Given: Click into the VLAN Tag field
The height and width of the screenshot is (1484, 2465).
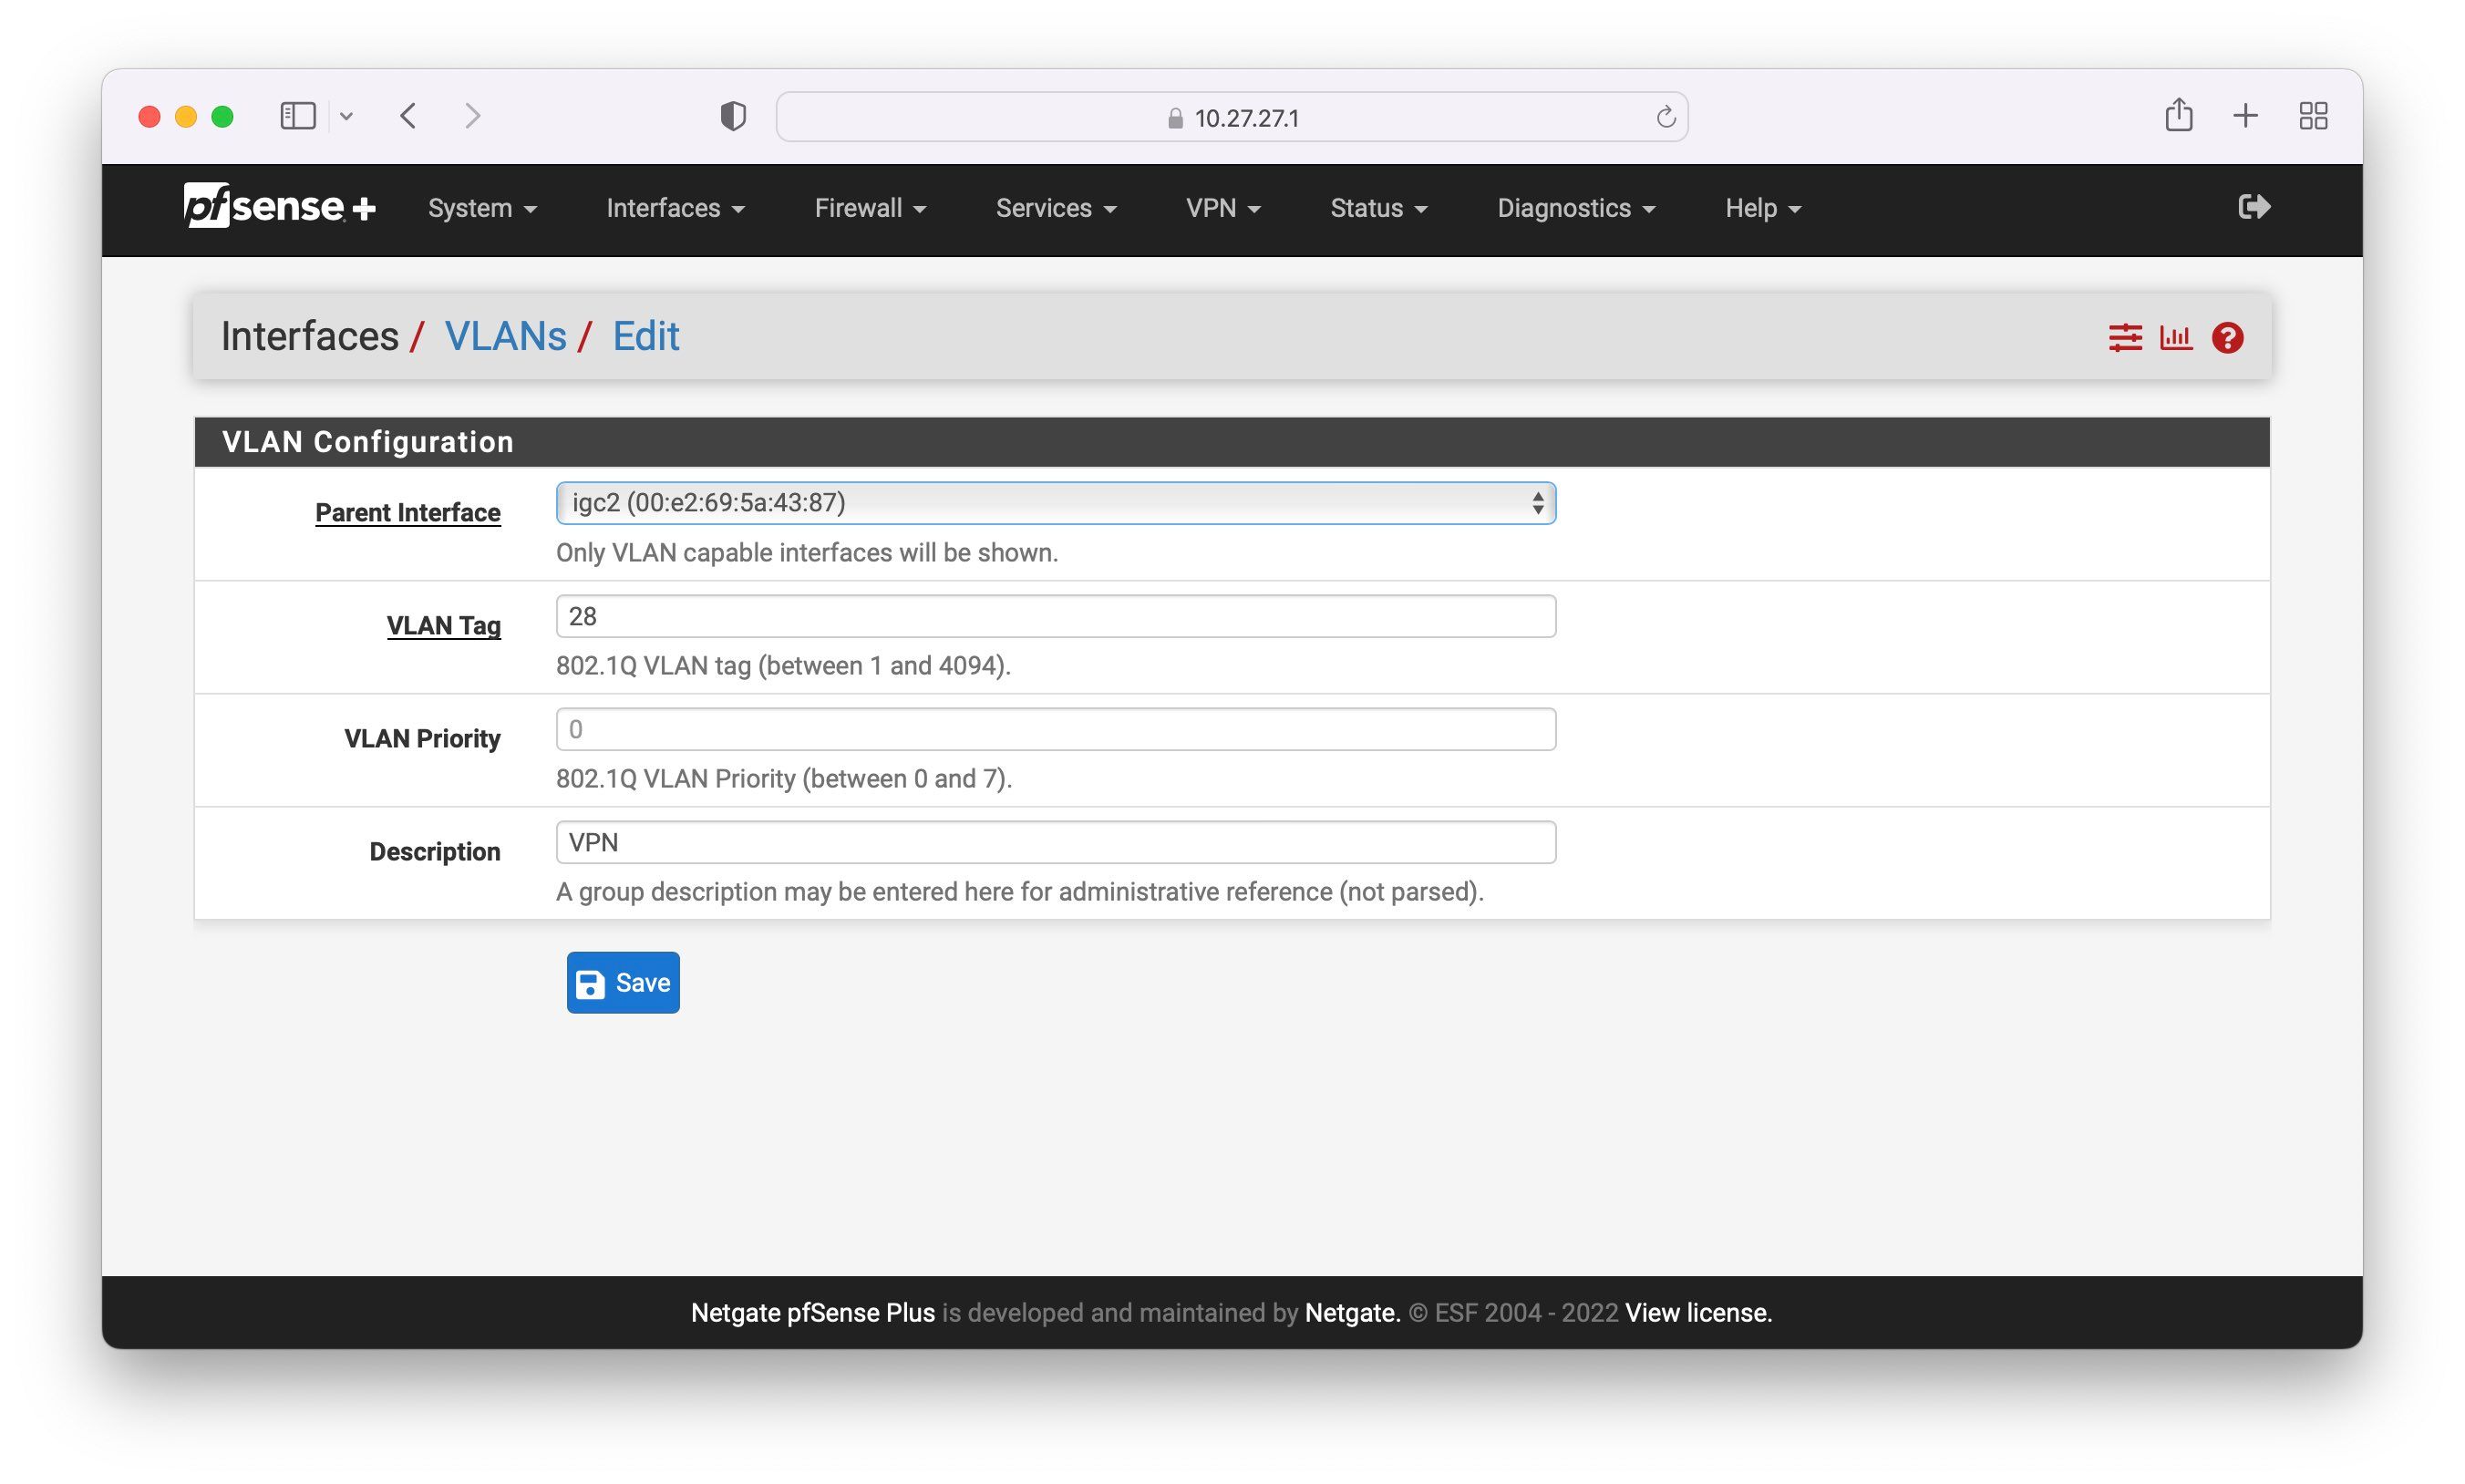Looking at the screenshot, I should coord(1055,616).
